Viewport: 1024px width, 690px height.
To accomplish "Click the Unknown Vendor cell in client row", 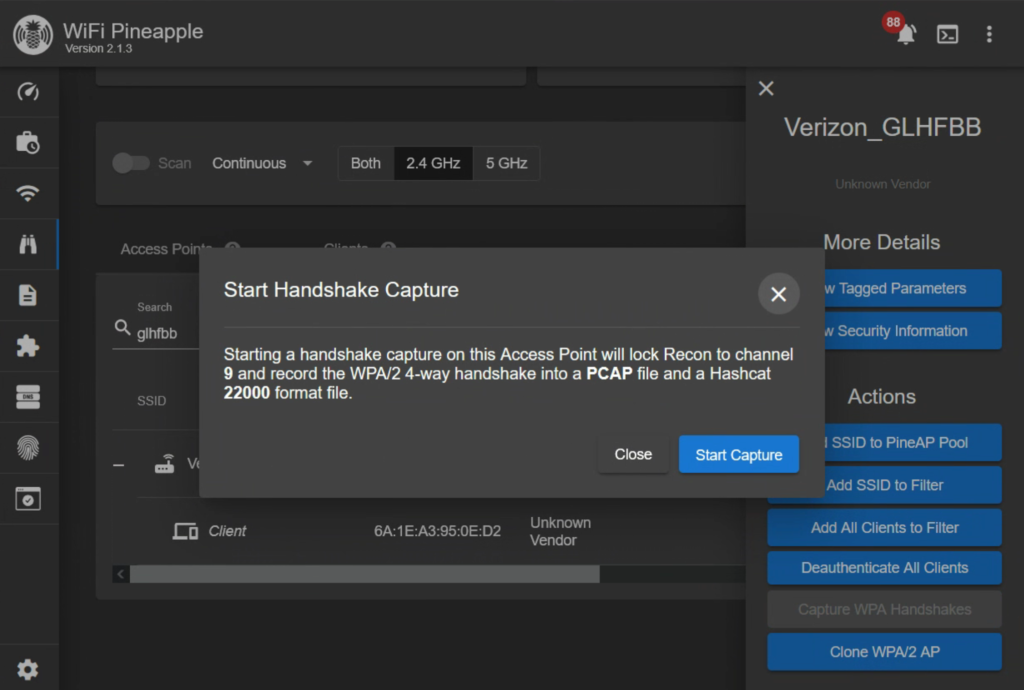I will click(560, 531).
